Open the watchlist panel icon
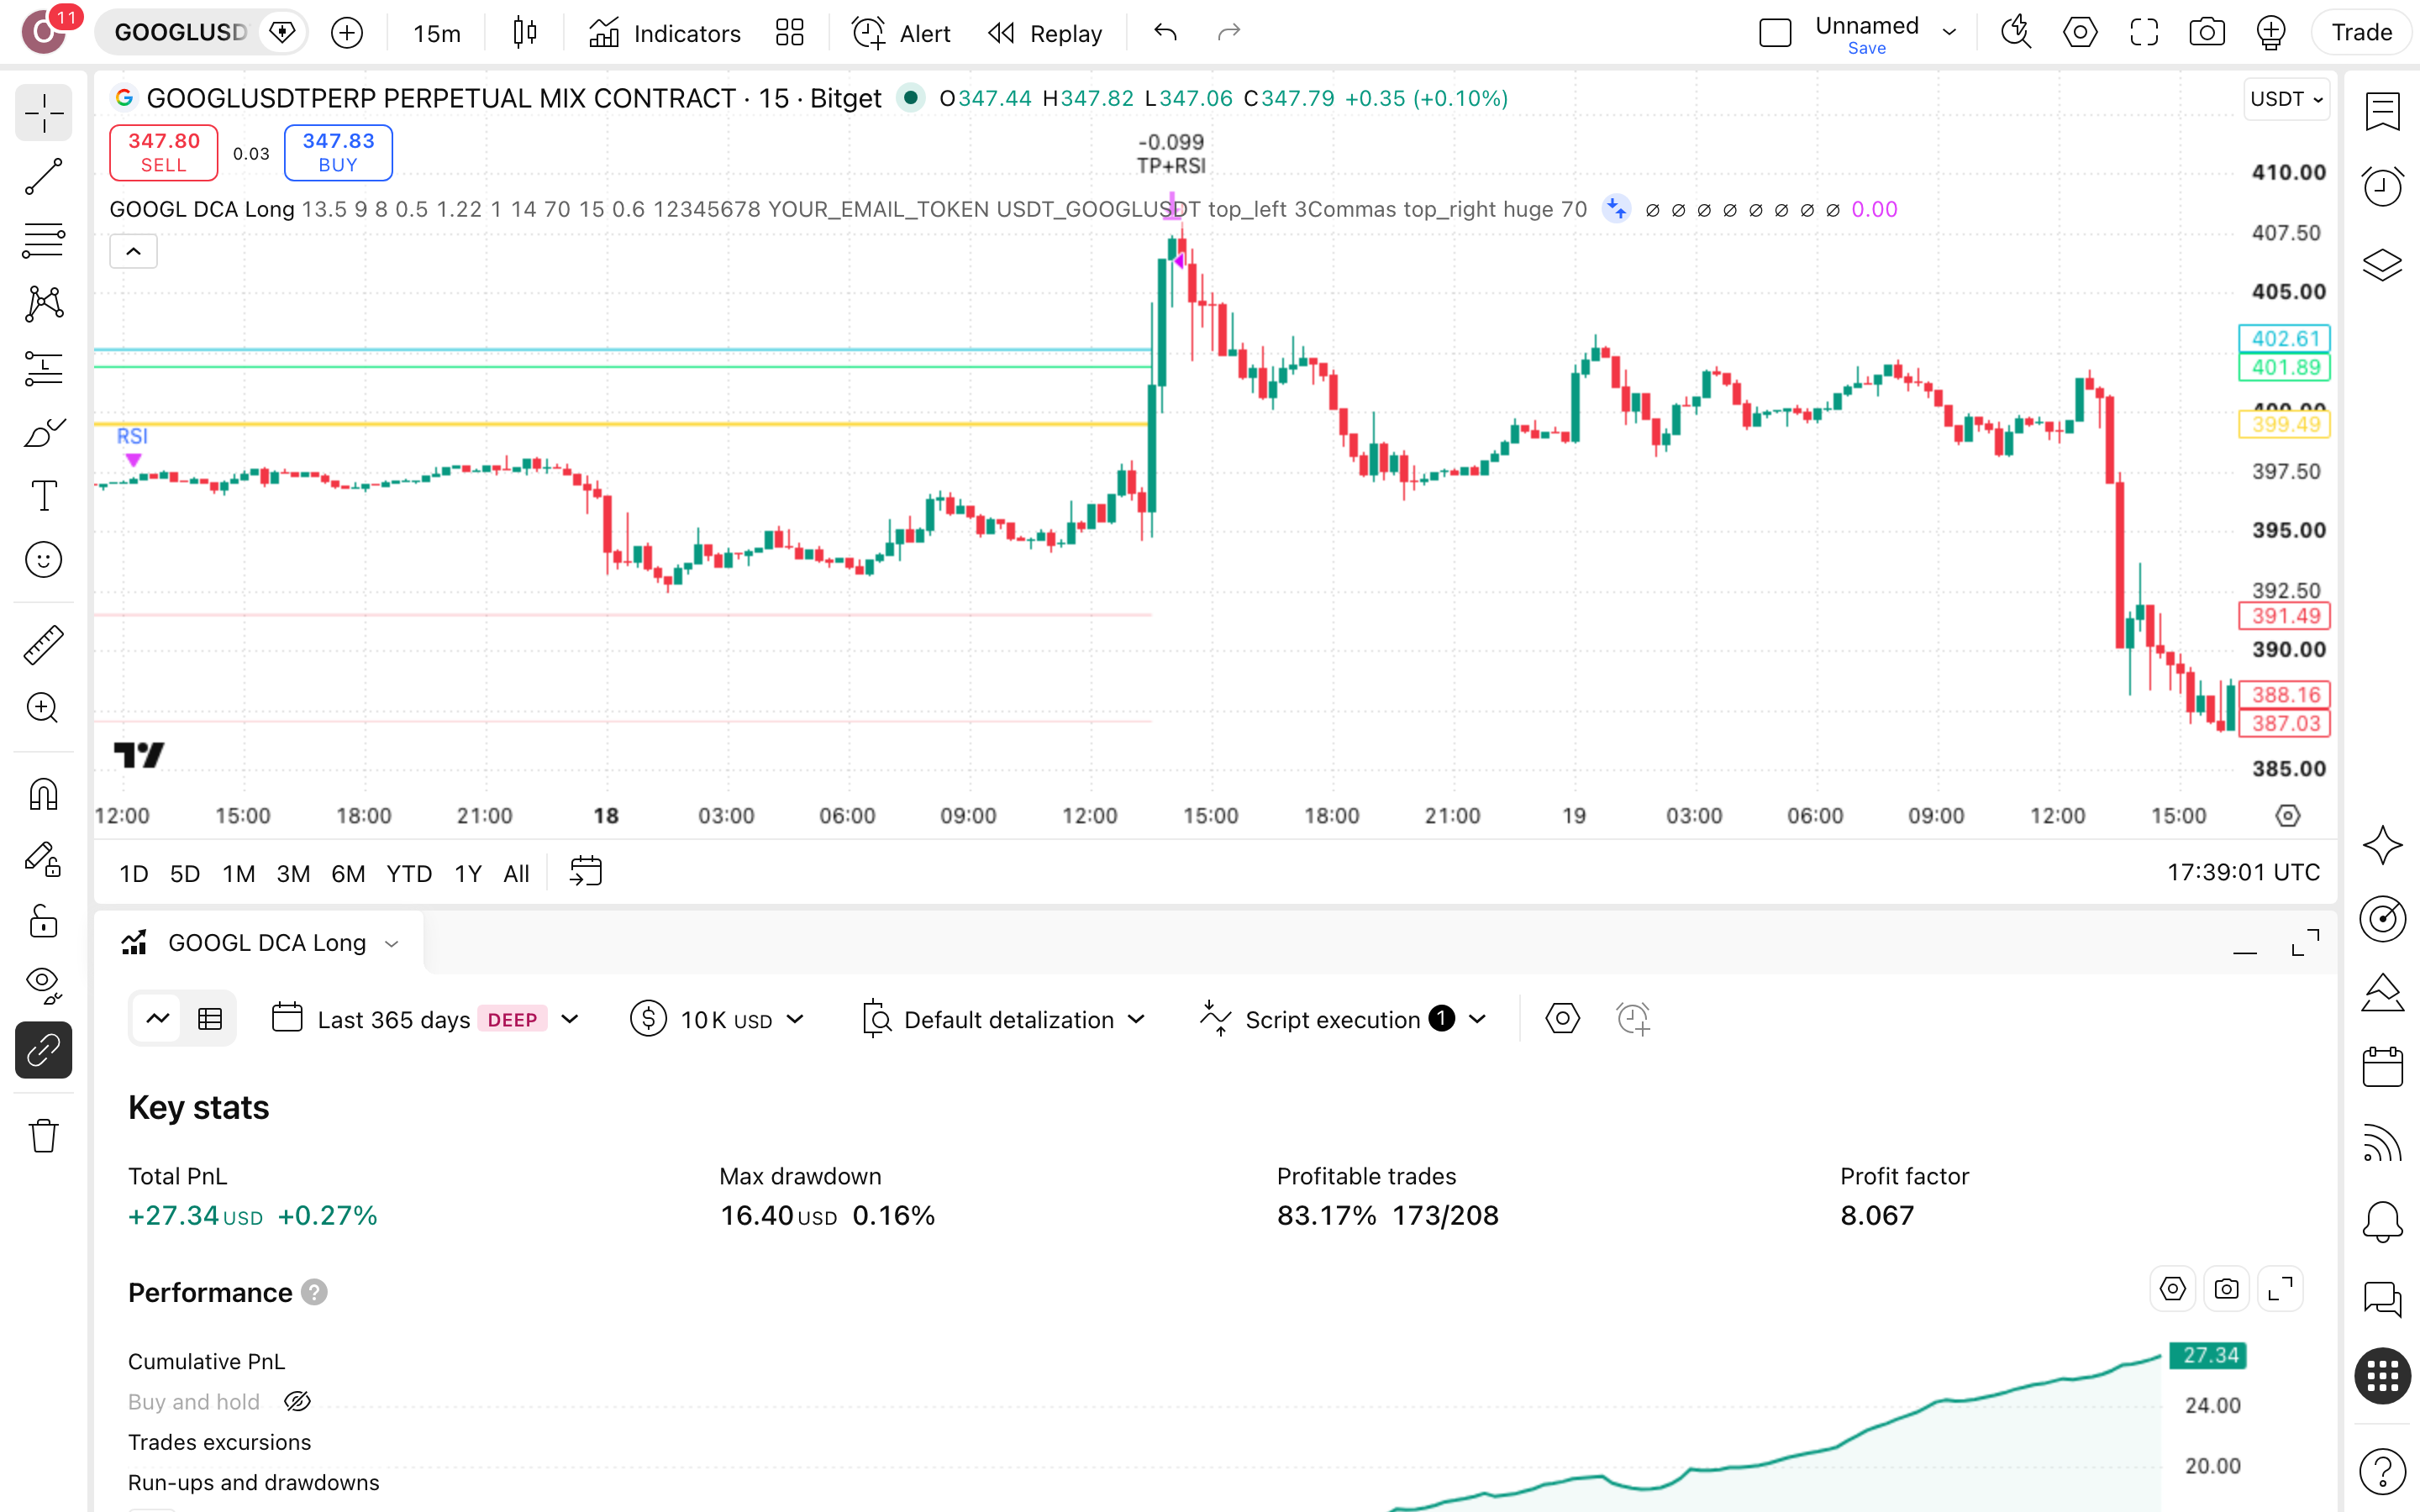2420x1512 pixels. (2383, 111)
